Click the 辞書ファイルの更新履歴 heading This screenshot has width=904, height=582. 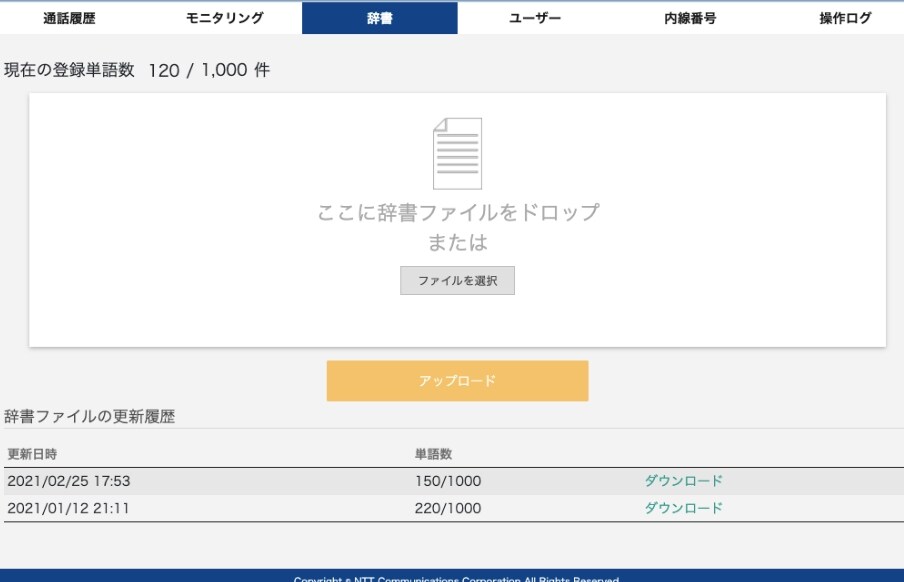[89, 416]
